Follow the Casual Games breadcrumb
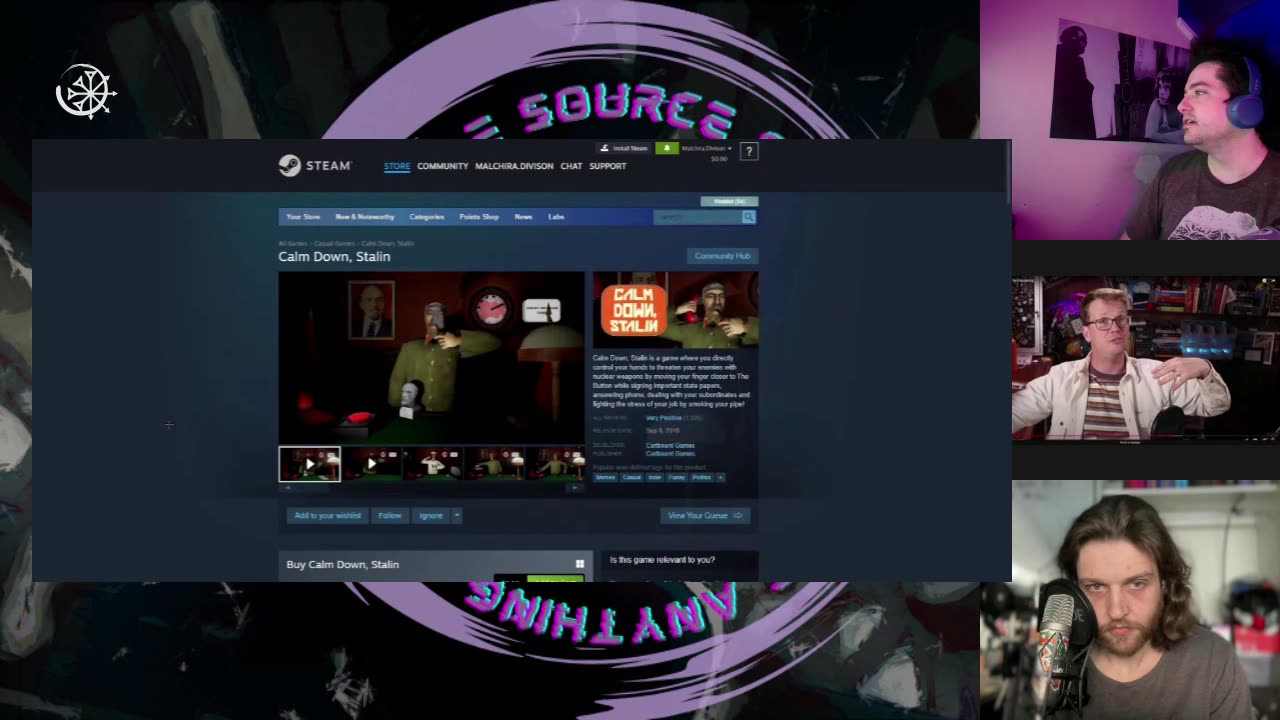Image resolution: width=1280 pixels, height=720 pixels. coord(334,243)
